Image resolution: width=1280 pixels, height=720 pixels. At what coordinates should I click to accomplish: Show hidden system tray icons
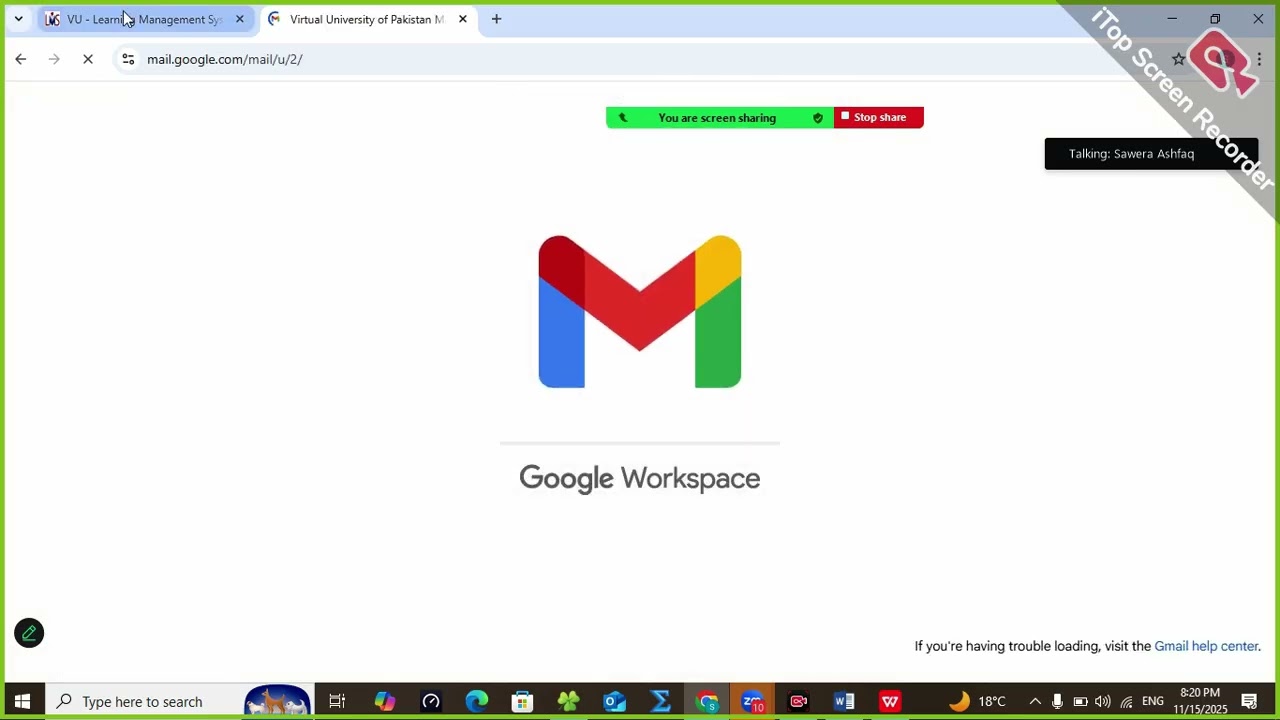coord(1035,701)
